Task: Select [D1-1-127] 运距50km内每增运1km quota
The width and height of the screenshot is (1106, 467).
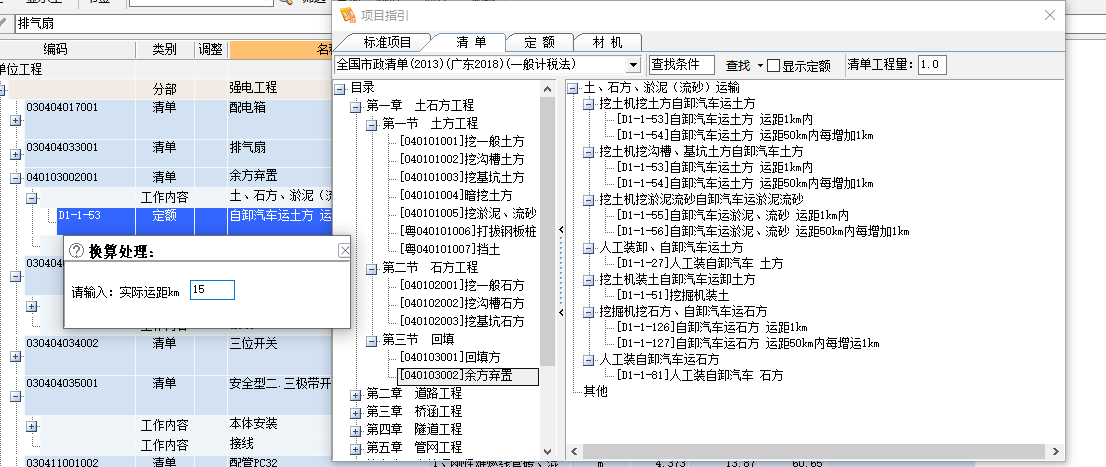Action: (x=747, y=344)
